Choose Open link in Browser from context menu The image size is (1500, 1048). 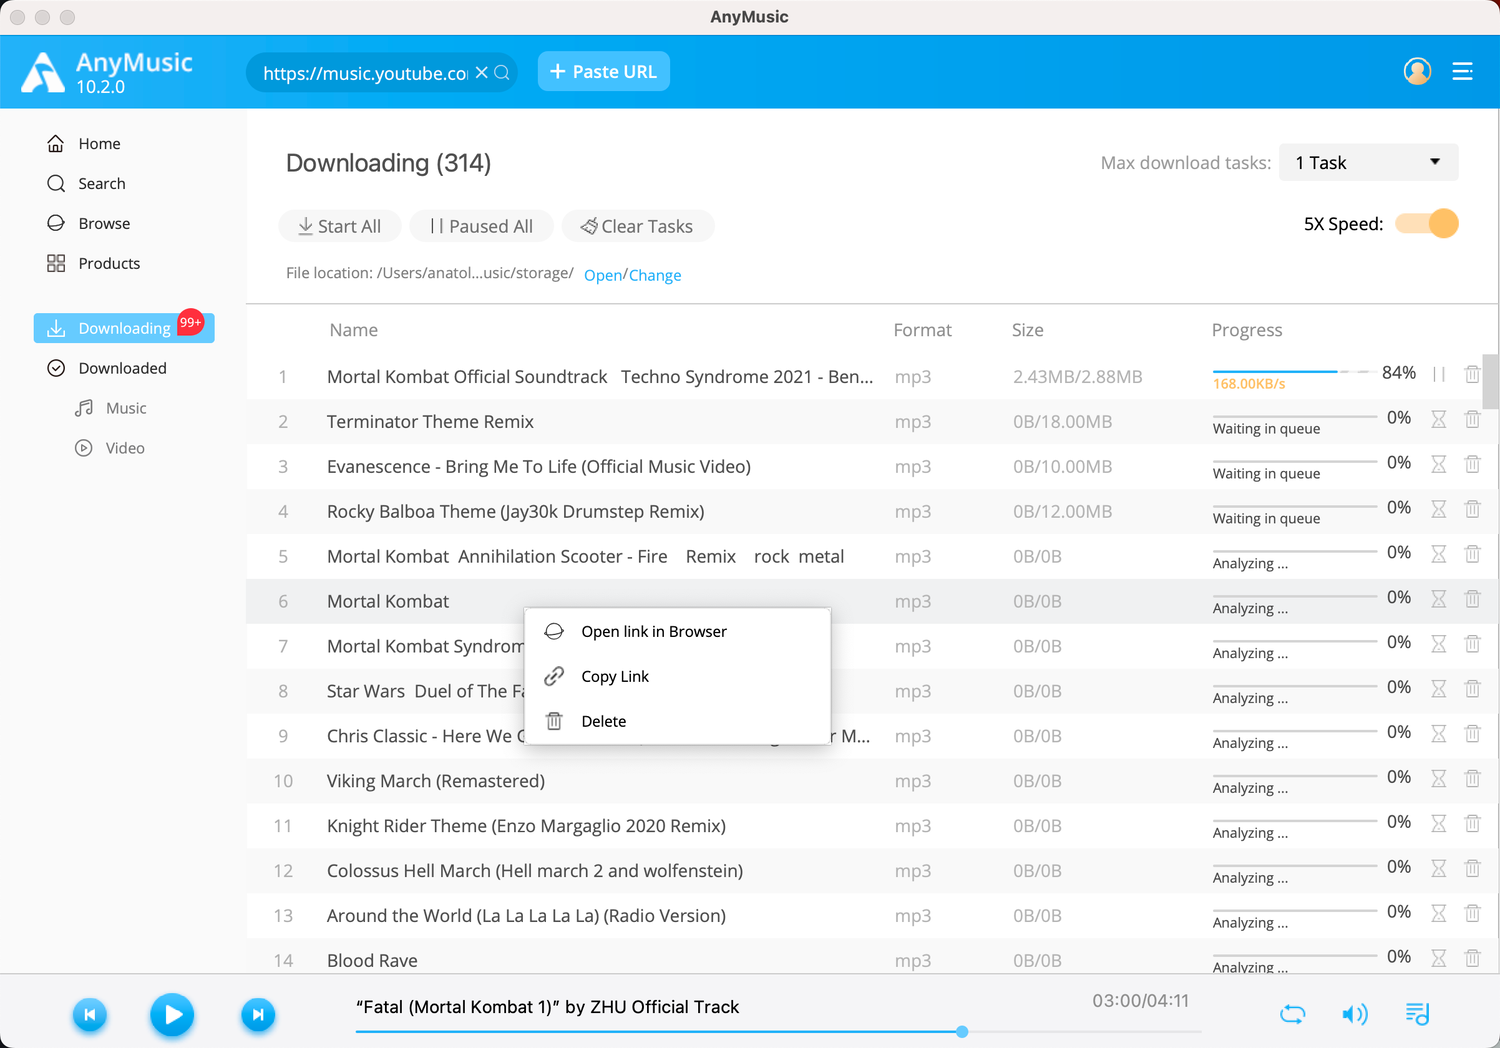click(677, 632)
